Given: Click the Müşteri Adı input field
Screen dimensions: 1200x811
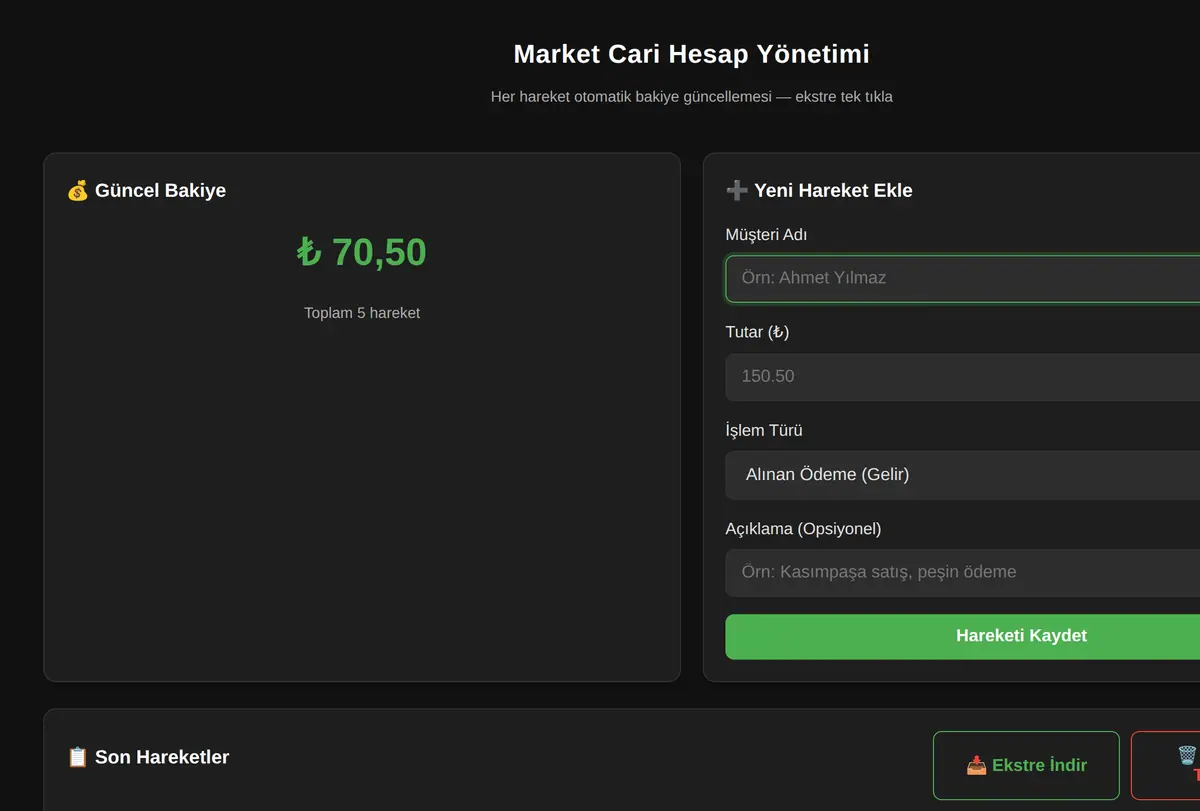Looking at the screenshot, I should 962,278.
